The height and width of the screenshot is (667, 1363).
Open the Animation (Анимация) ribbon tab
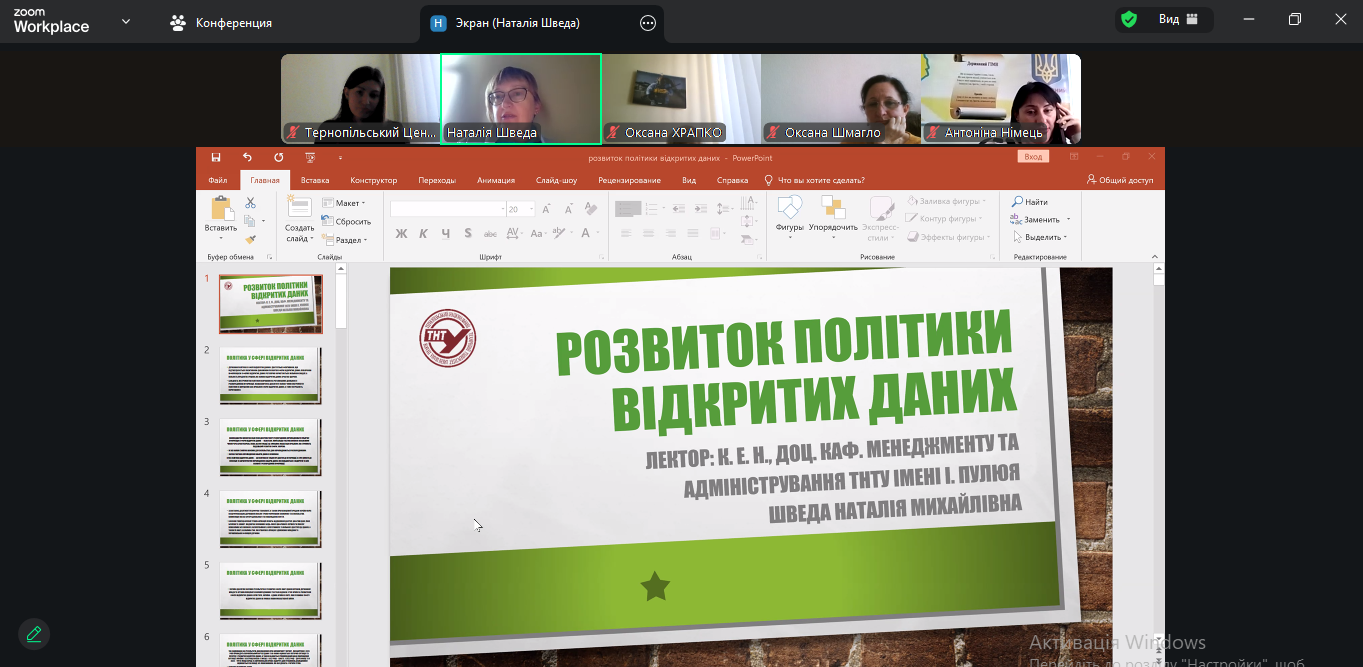496,180
